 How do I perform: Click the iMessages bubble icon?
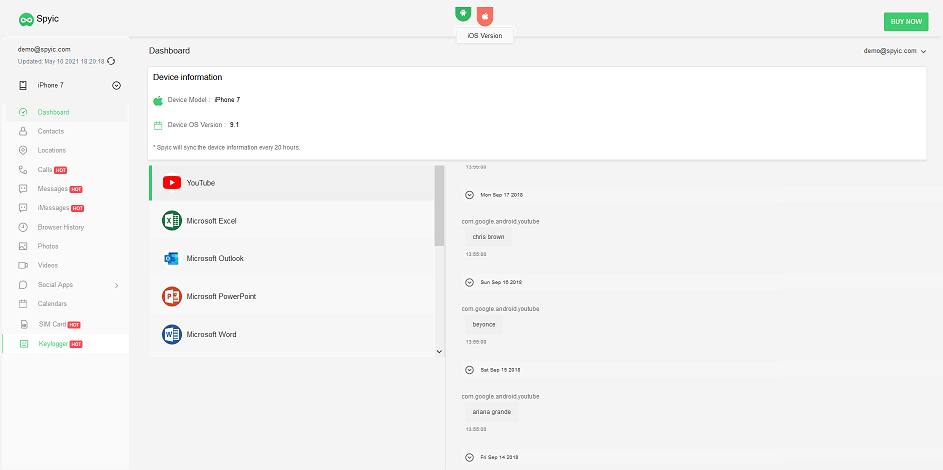click(23, 208)
